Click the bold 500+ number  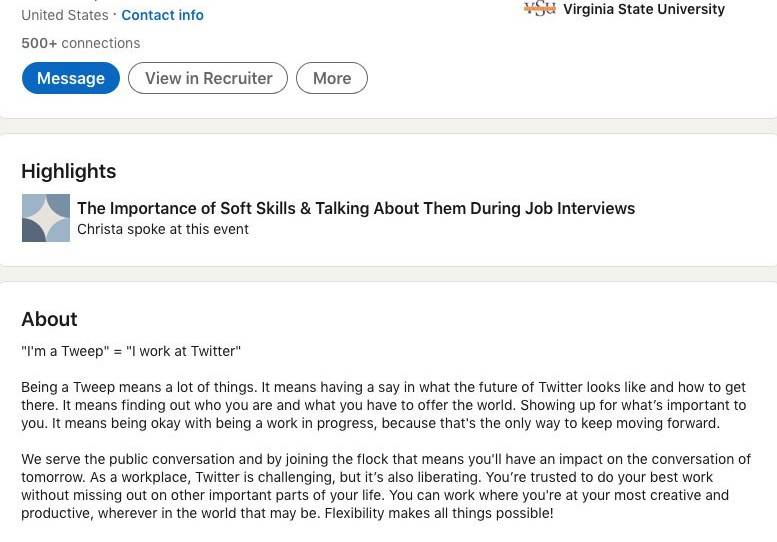(39, 43)
